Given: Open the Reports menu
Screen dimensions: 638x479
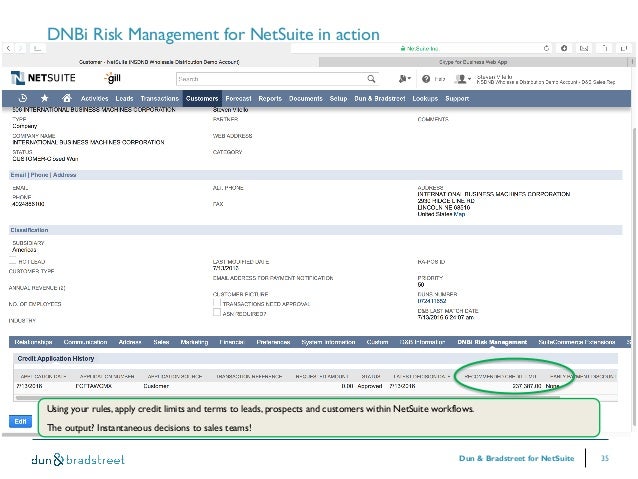Looking at the screenshot, I should [x=270, y=98].
